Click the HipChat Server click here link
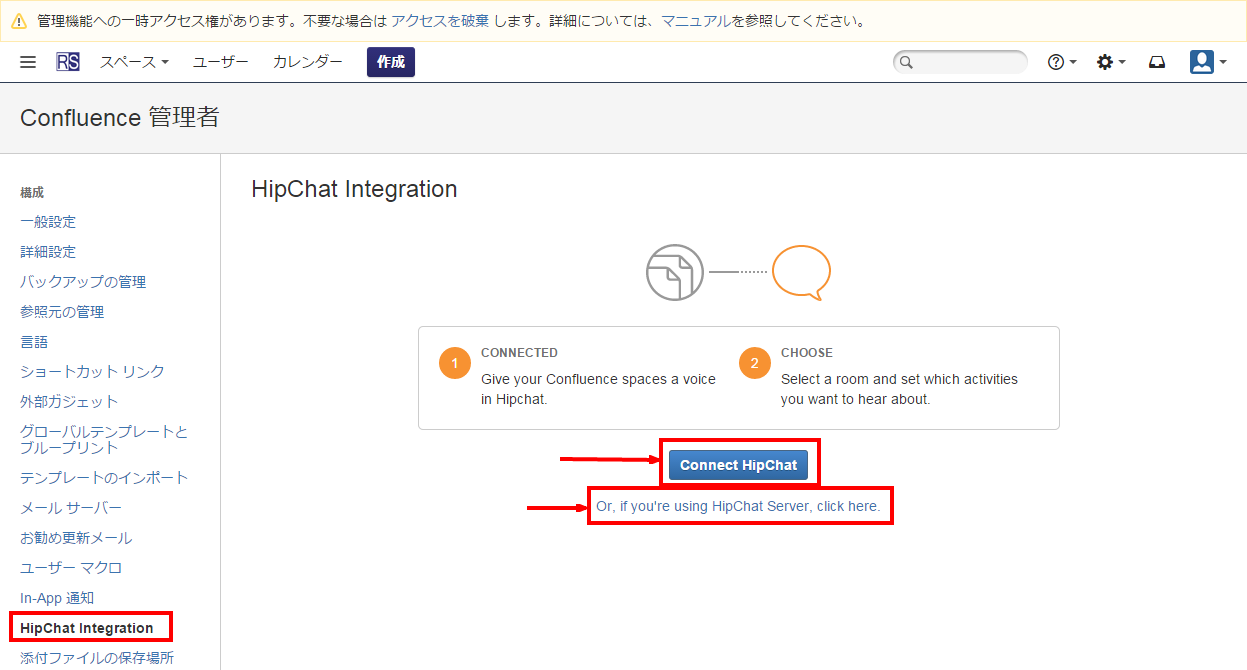 (x=738, y=506)
